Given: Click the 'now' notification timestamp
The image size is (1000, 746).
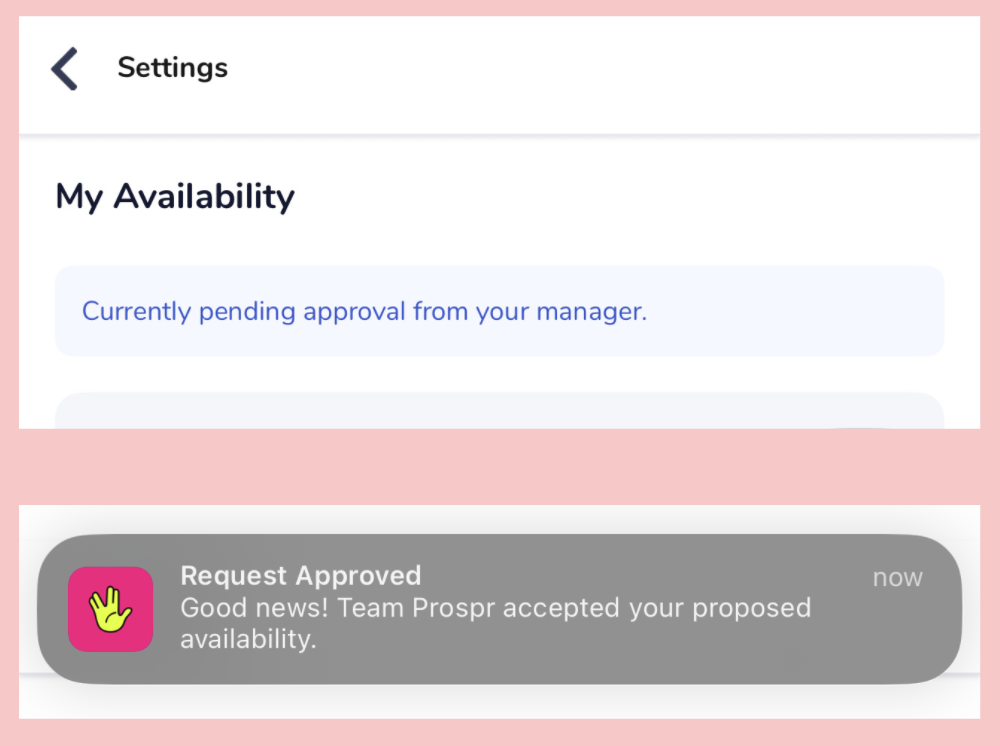Looking at the screenshot, I should tap(897, 578).
